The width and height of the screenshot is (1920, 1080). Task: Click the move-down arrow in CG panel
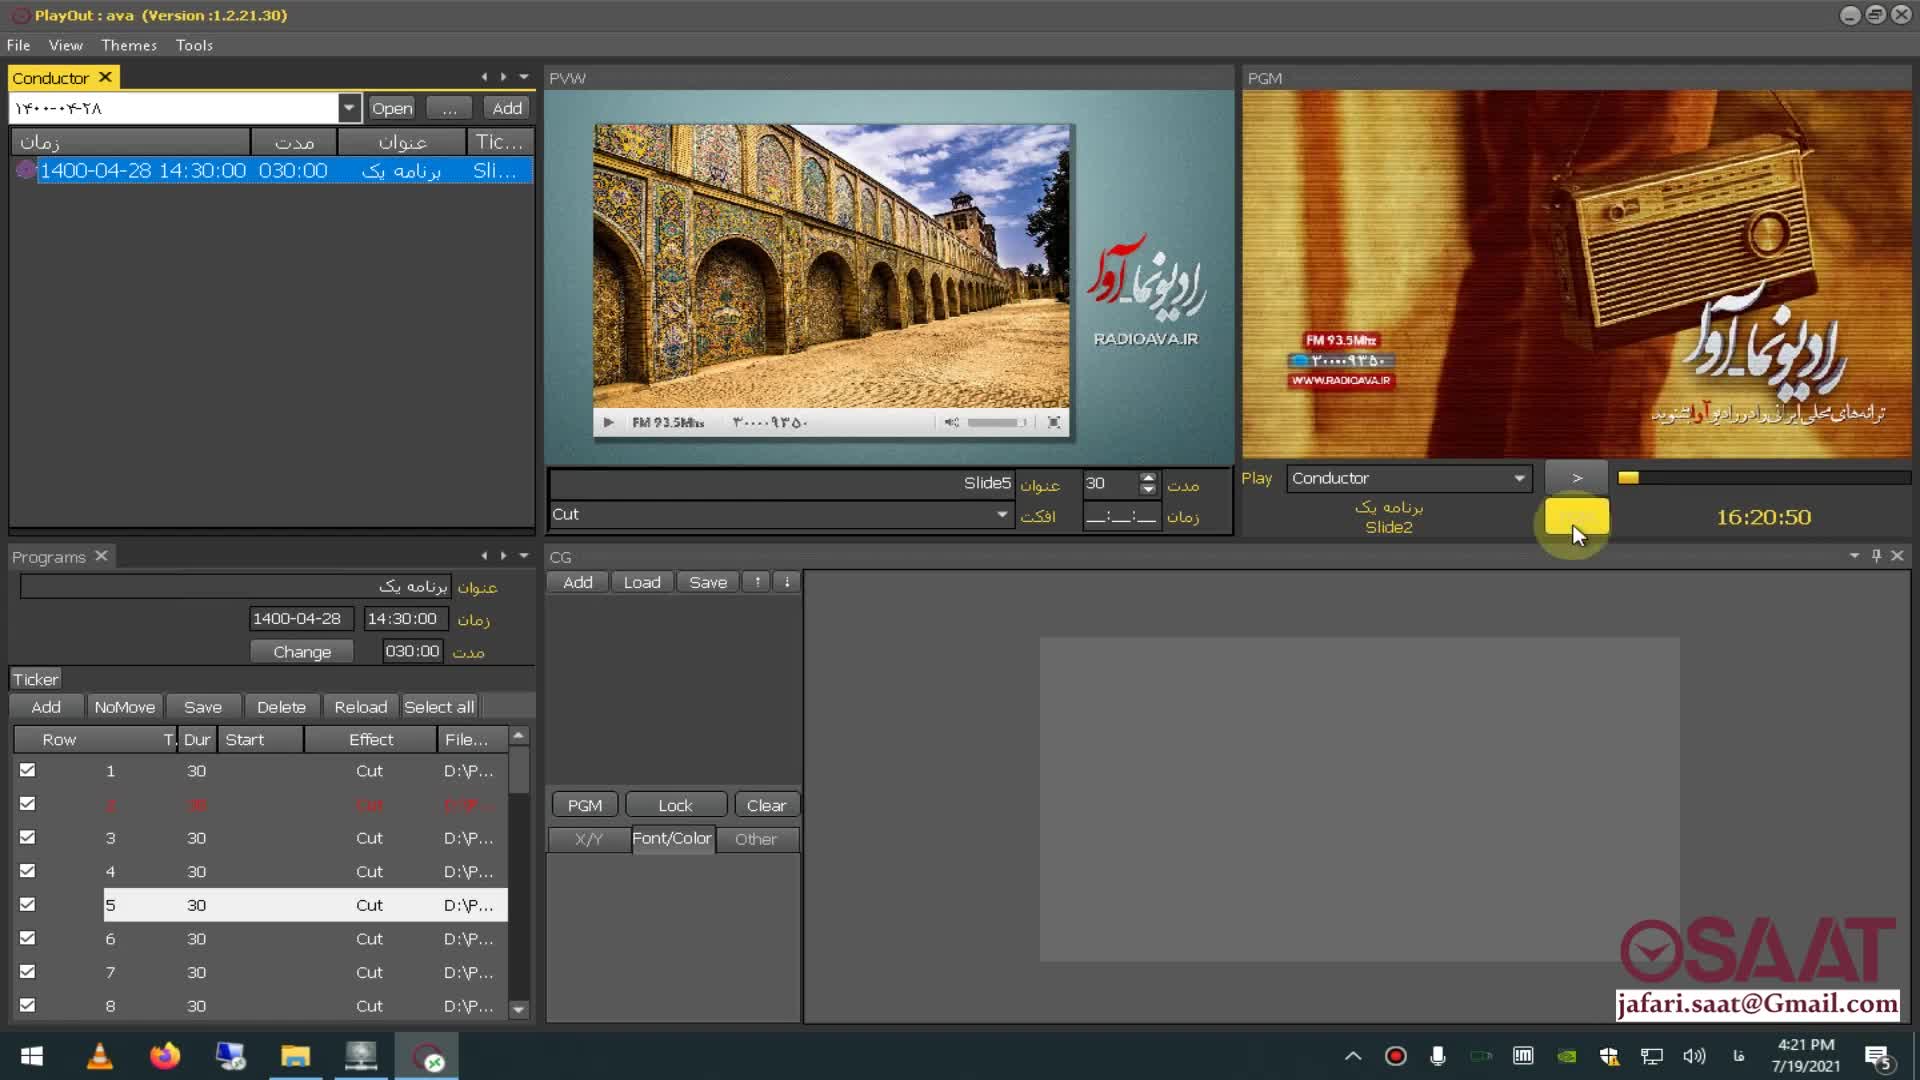pos(787,582)
